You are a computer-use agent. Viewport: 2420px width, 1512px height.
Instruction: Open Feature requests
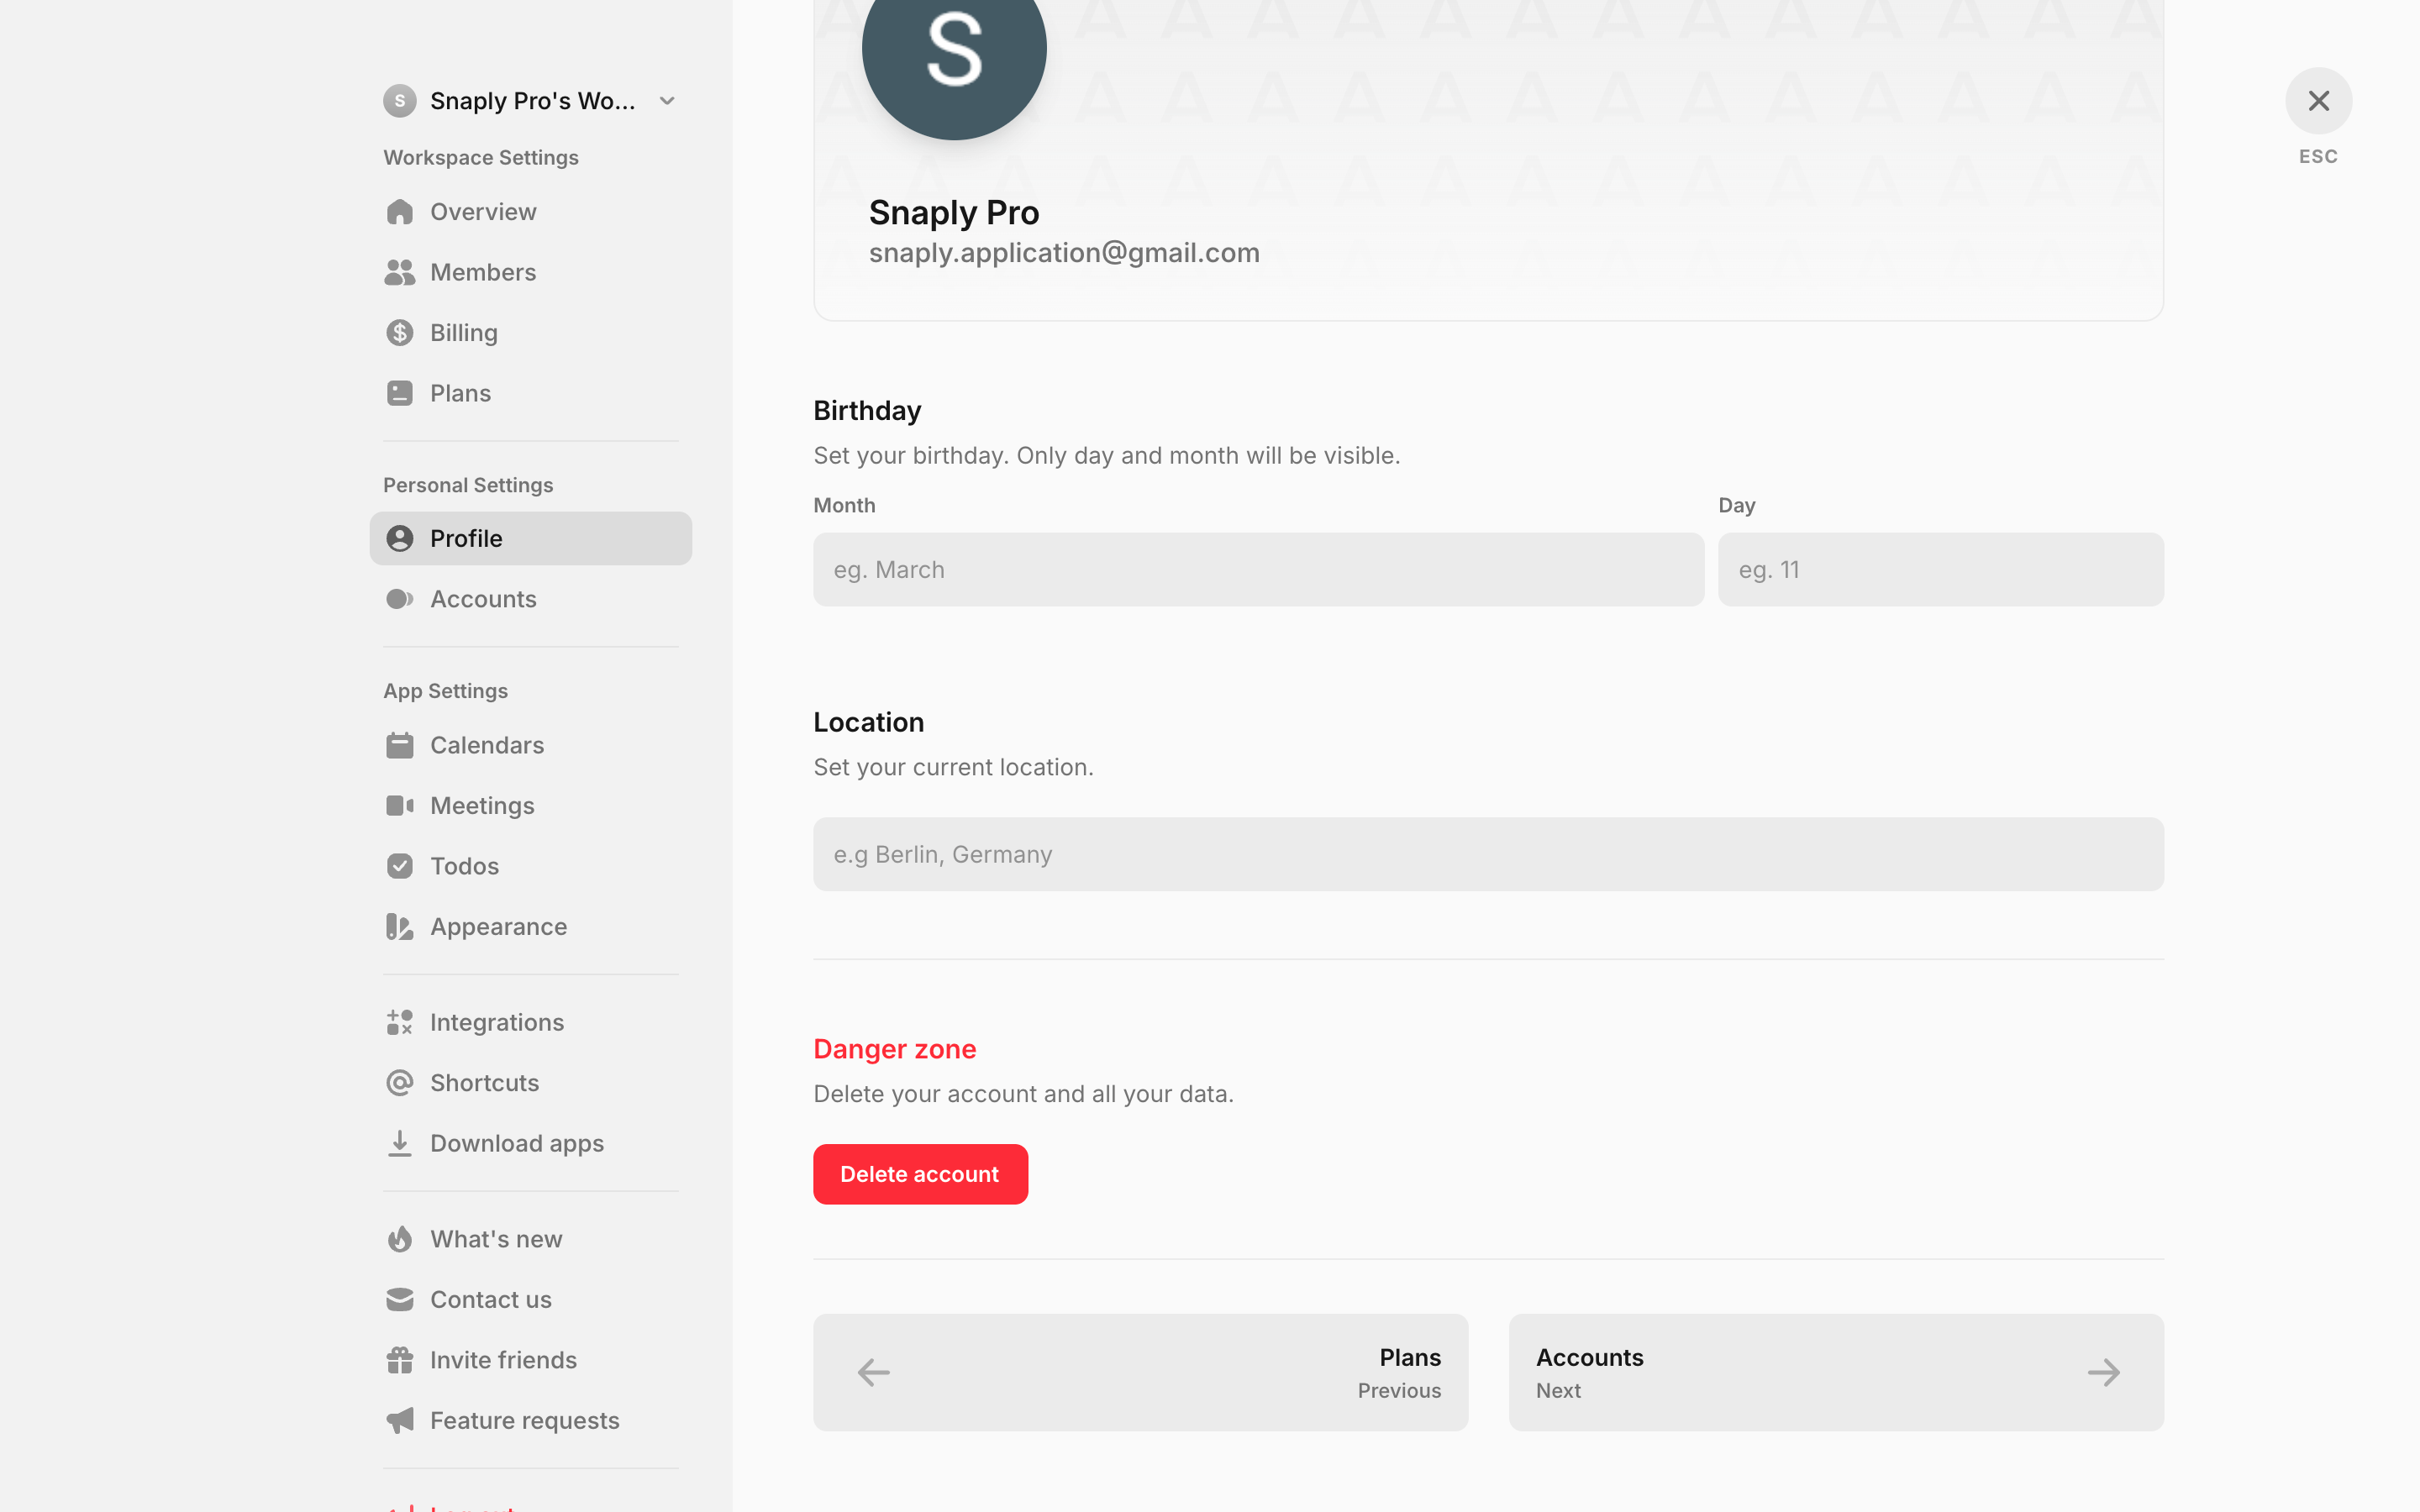pyautogui.click(x=530, y=1421)
